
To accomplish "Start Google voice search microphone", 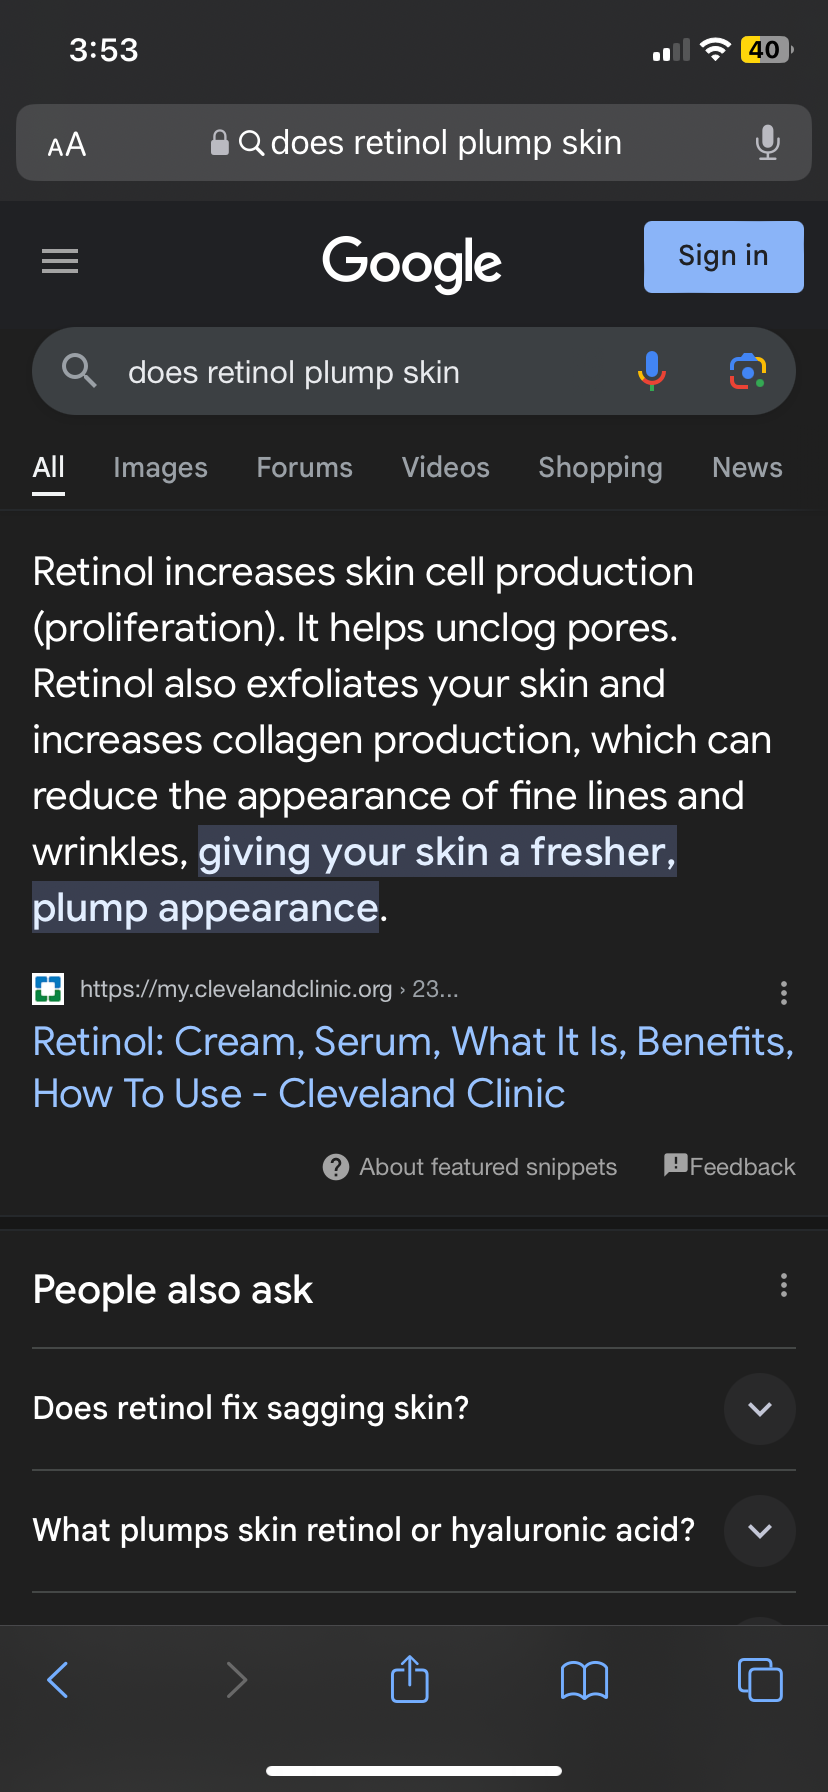I will pos(651,371).
